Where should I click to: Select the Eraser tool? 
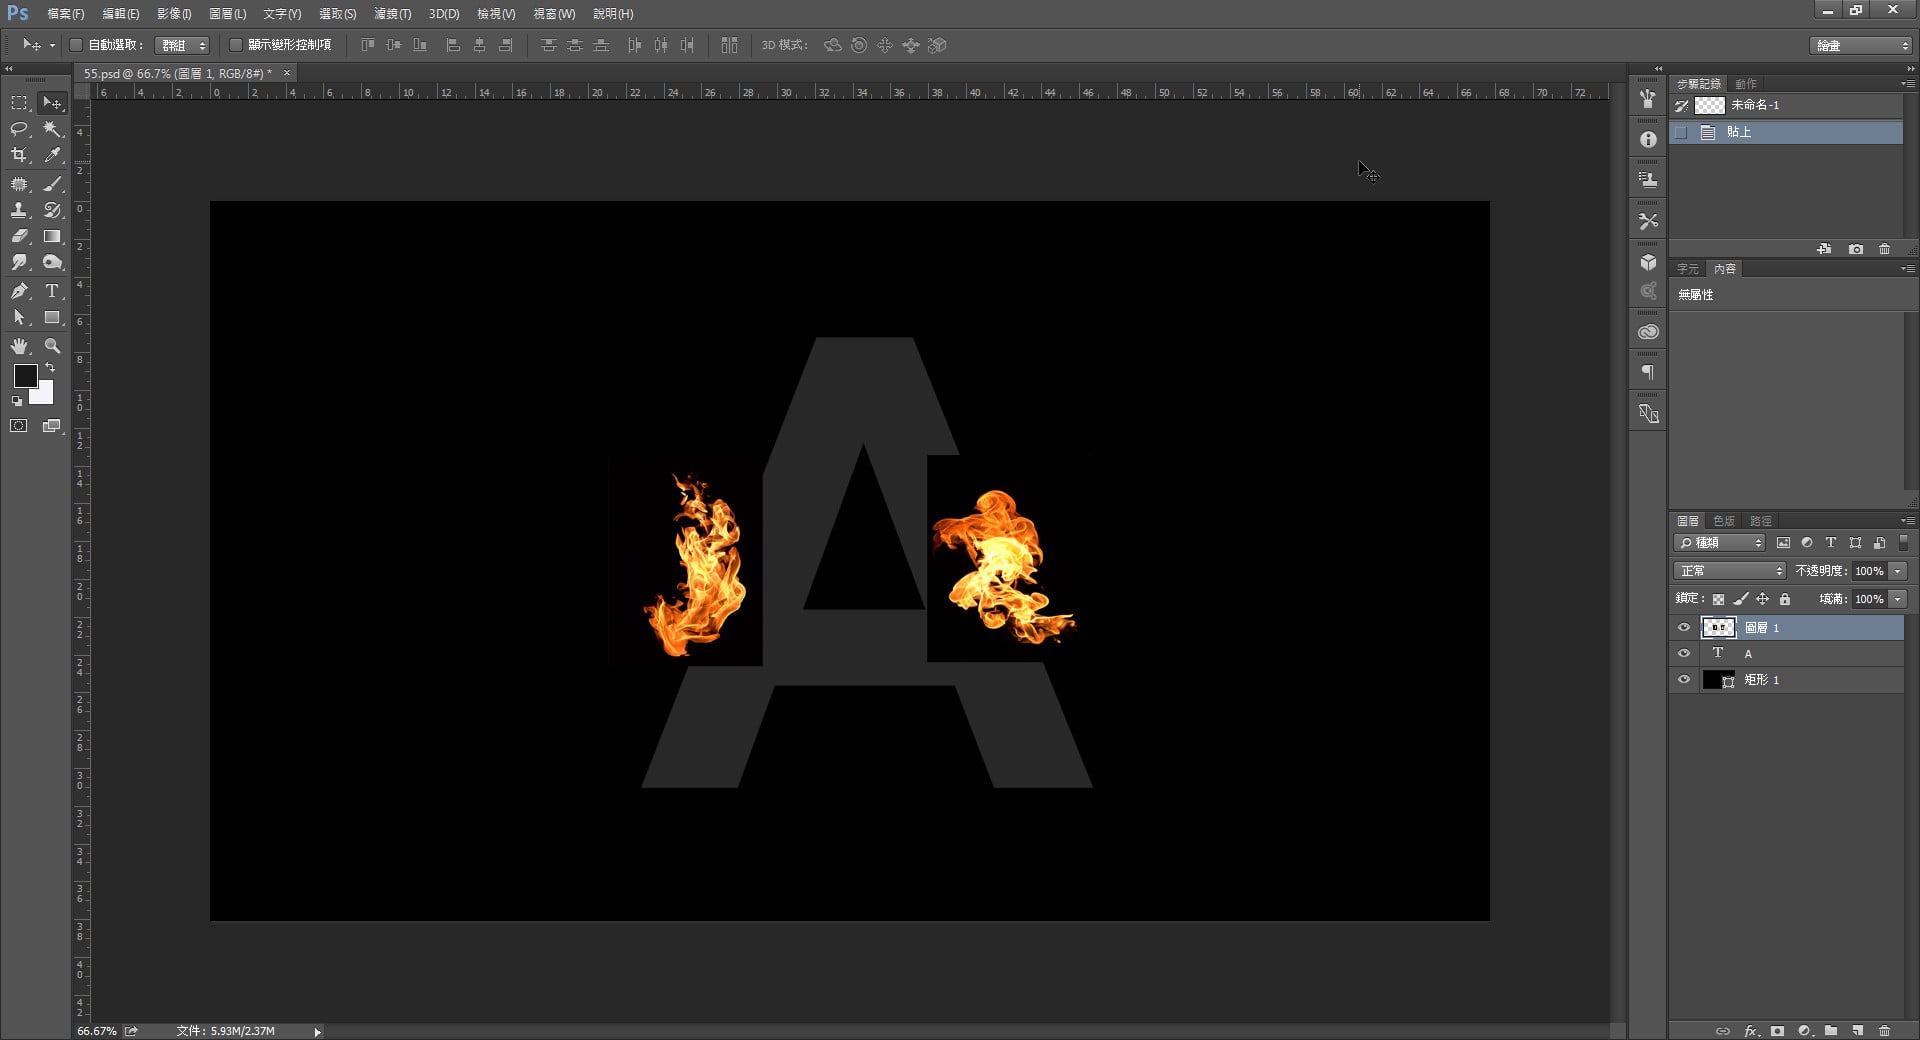point(19,237)
